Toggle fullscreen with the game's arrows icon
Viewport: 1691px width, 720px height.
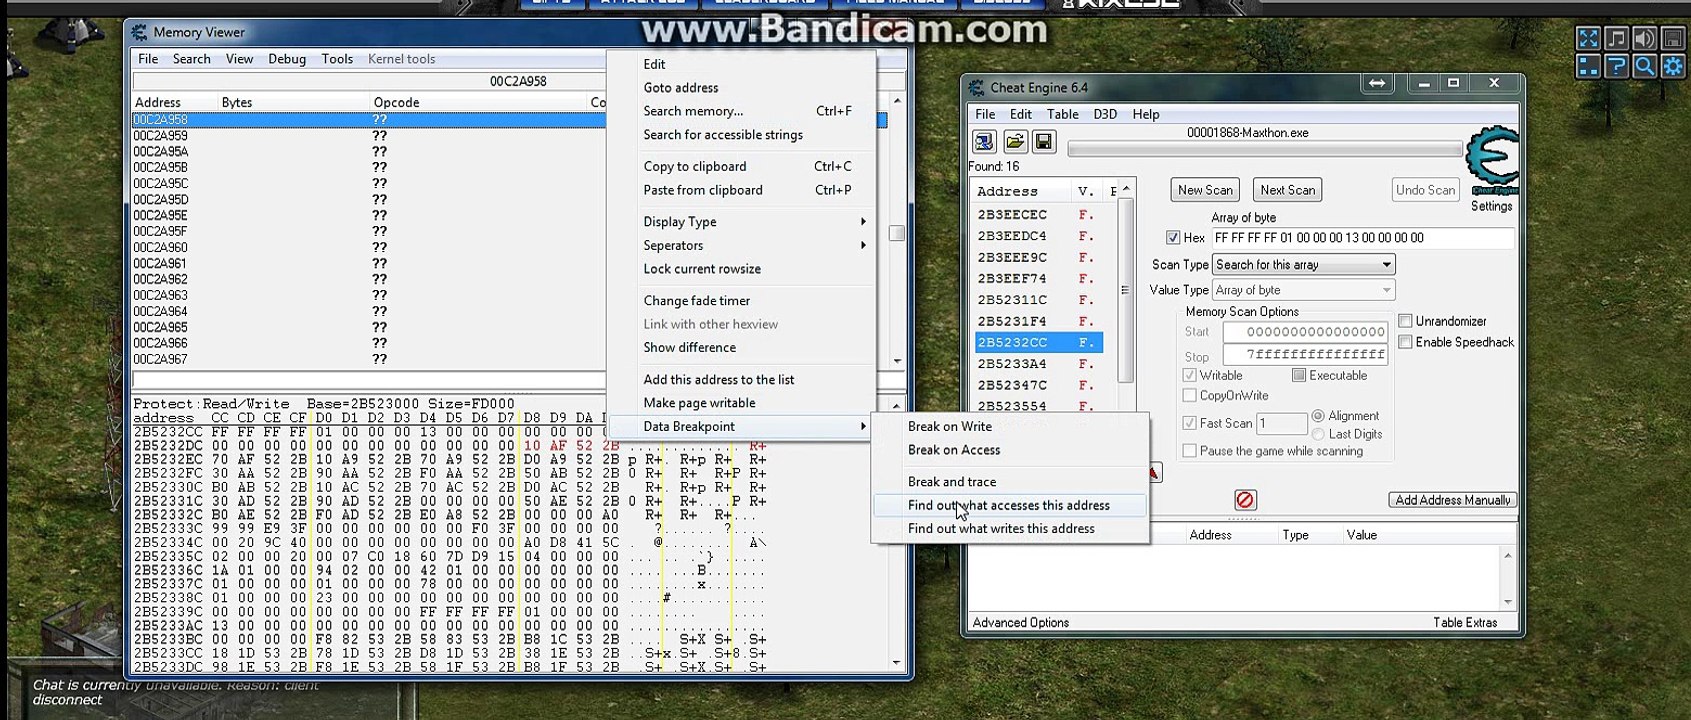tap(1588, 39)
